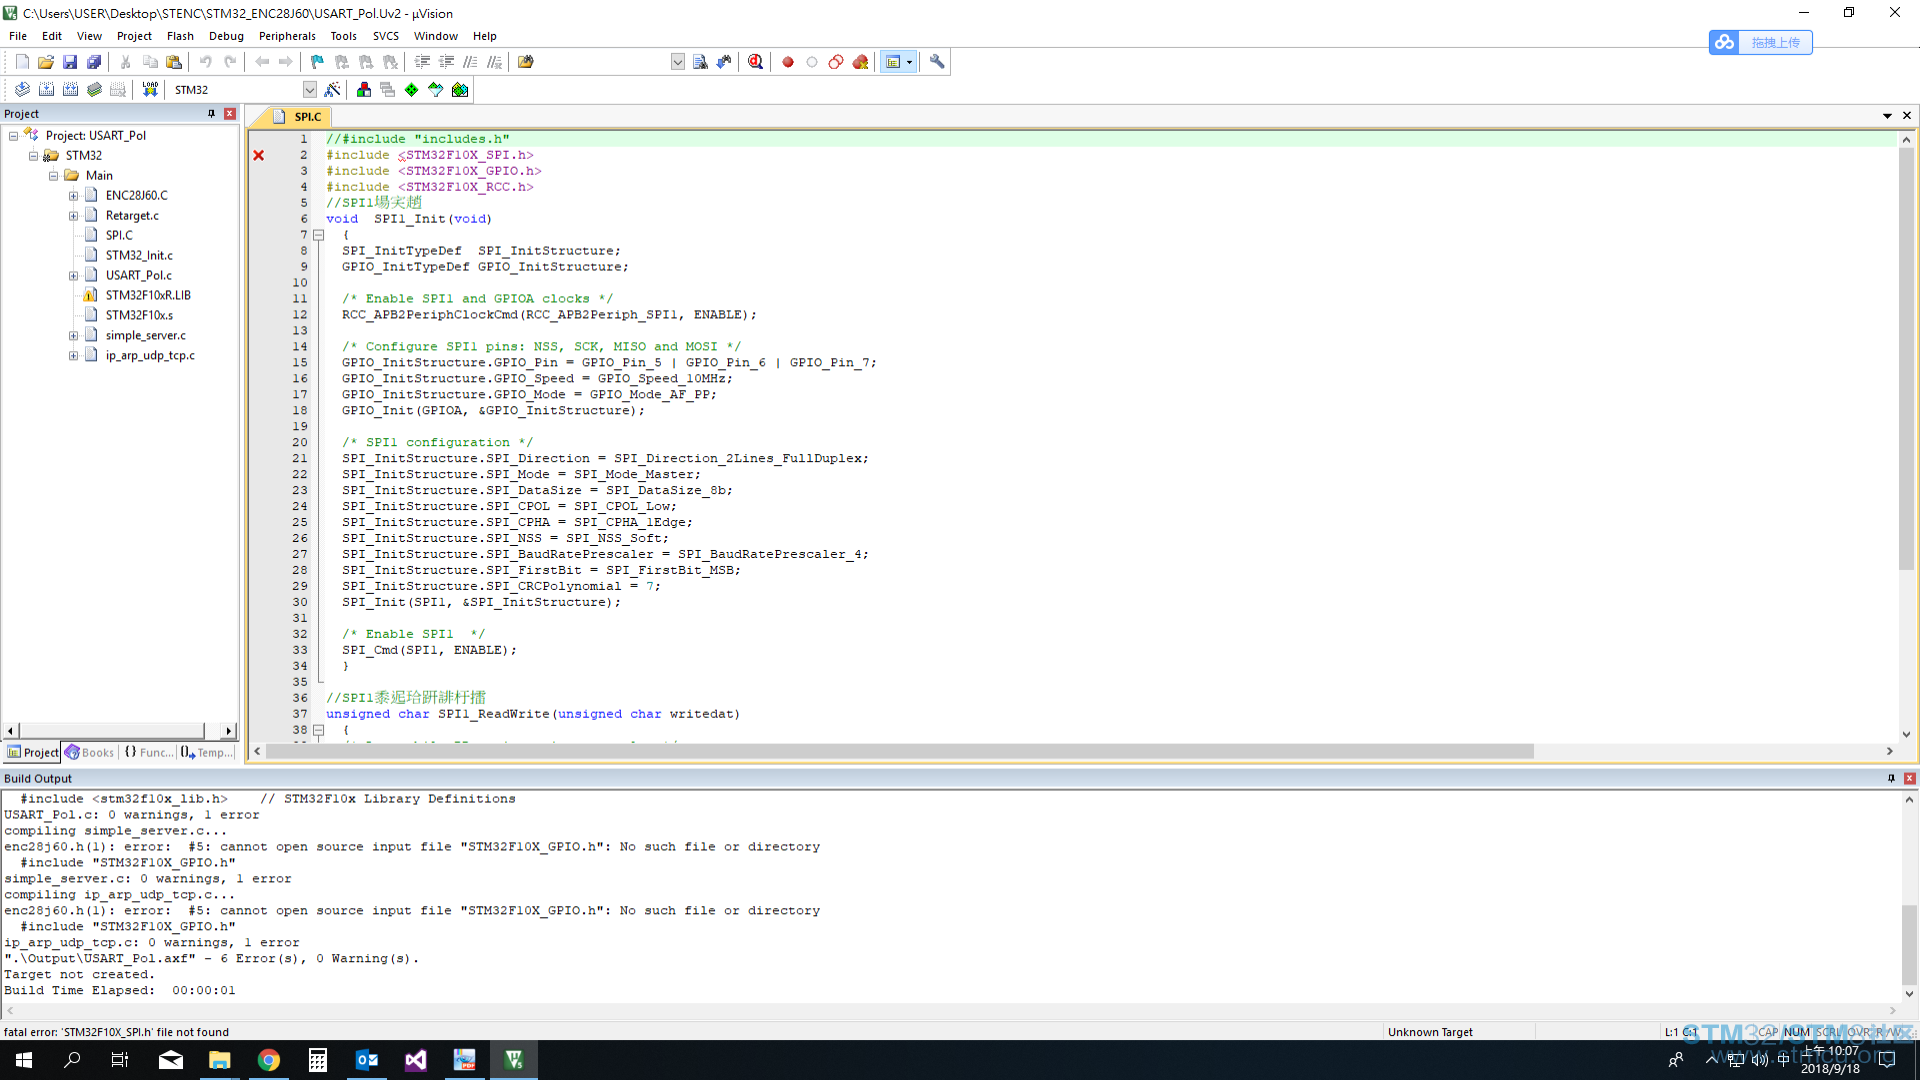Open the Project menu
Image resolution: width=1920 pixels, height=1080 pixels.
(x=134, y=36)
